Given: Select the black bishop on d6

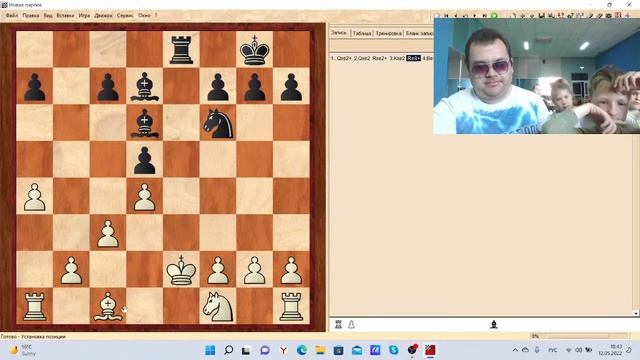Looking at the screenshot, I should click(x=144, y=123).
